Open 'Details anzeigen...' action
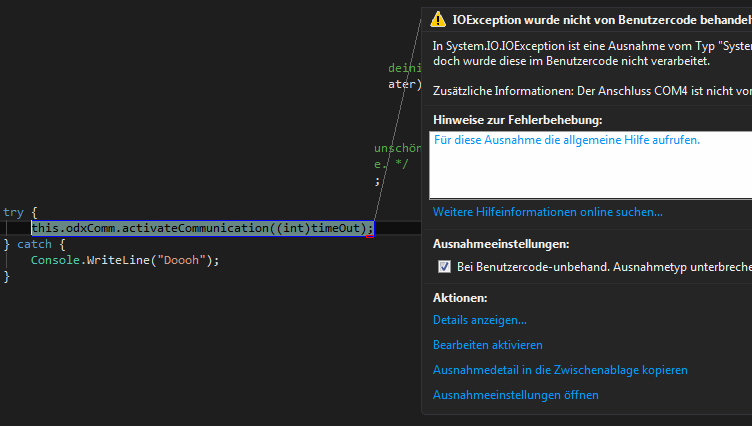The image size is (752, 426). pos(479,320)
